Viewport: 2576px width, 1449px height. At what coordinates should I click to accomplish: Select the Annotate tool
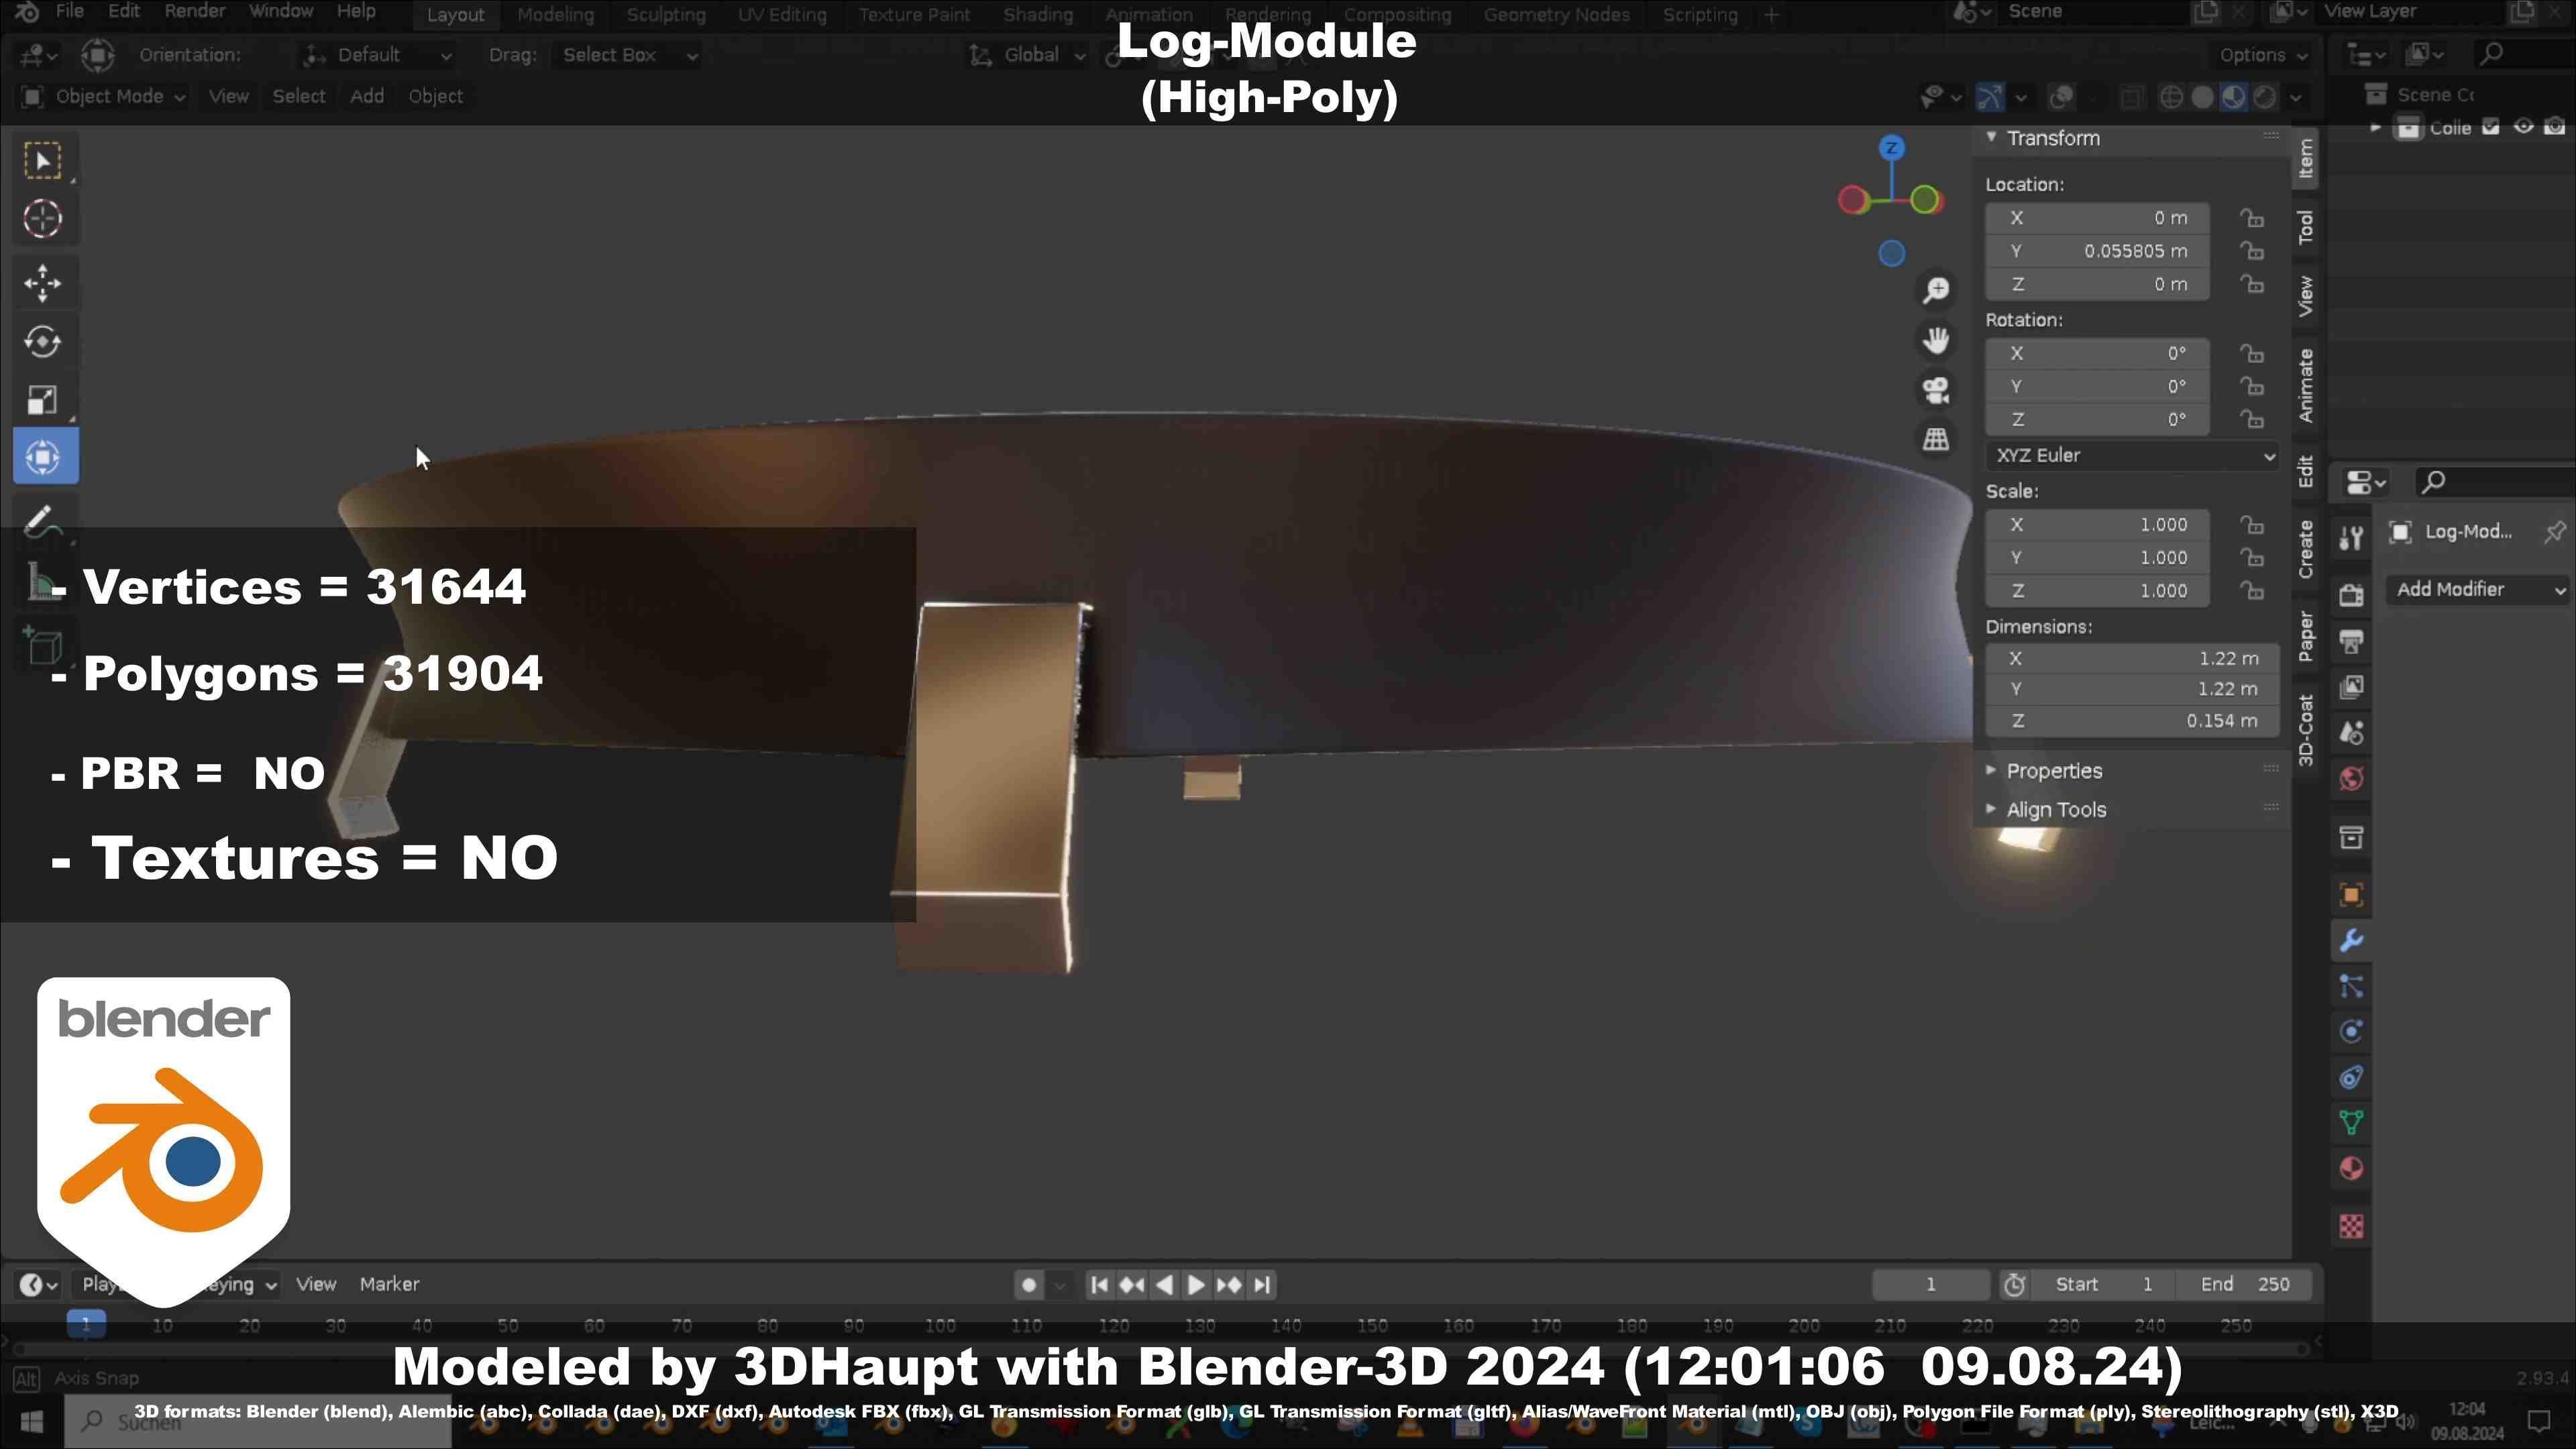point(43,521)
